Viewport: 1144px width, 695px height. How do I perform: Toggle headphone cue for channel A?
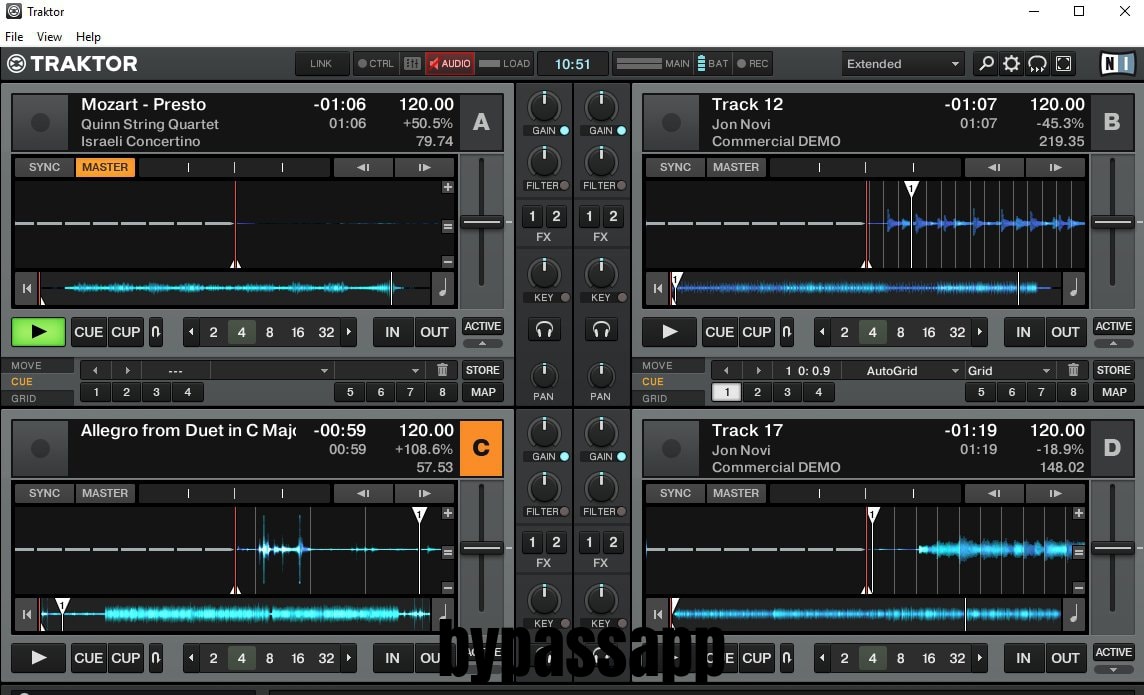point(544,330)
